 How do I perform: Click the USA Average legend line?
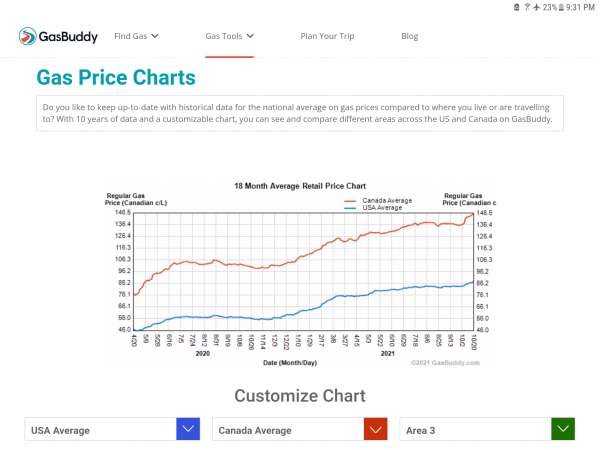350,208
